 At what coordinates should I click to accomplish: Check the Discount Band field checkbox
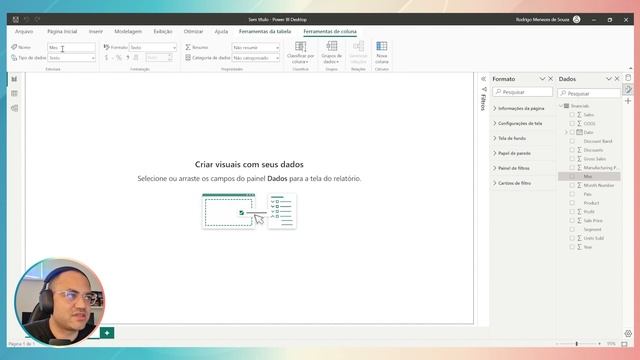pyautogui.click(x=572, y=141)
